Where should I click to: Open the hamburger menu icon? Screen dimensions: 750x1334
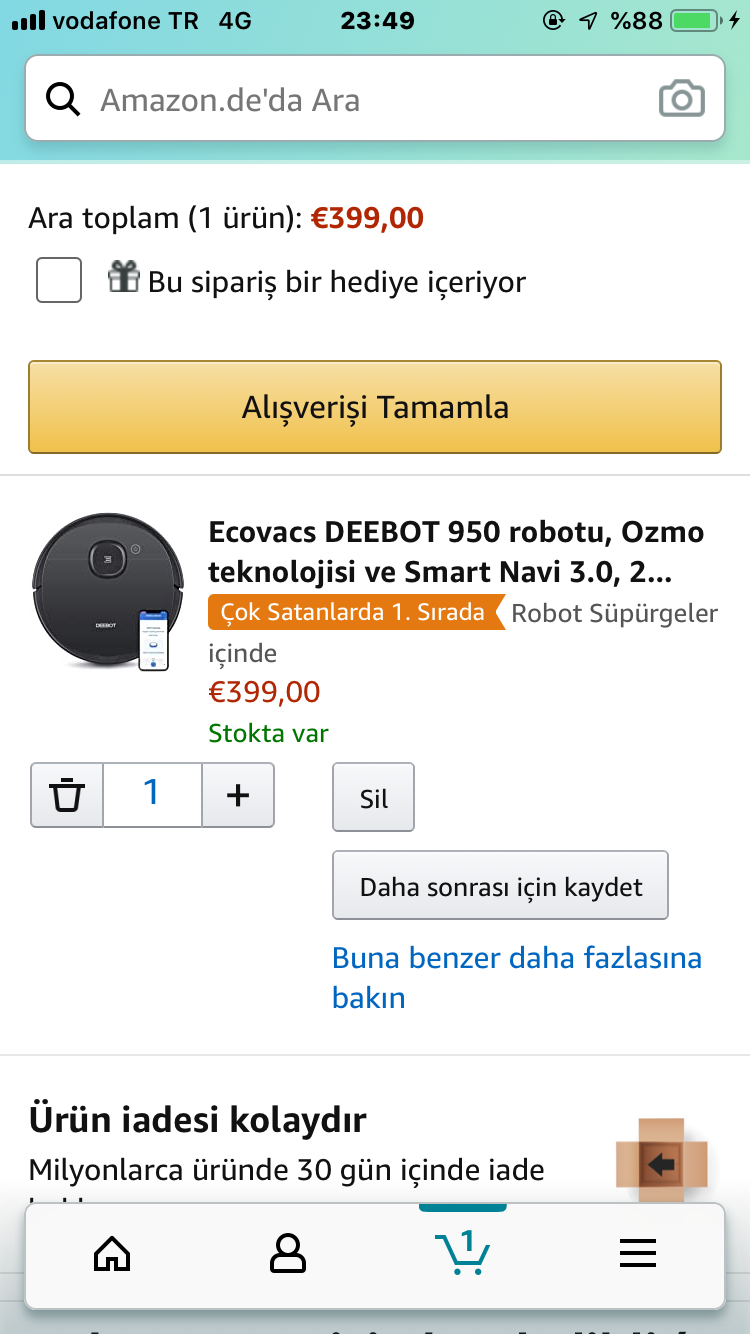(637, 1253)
